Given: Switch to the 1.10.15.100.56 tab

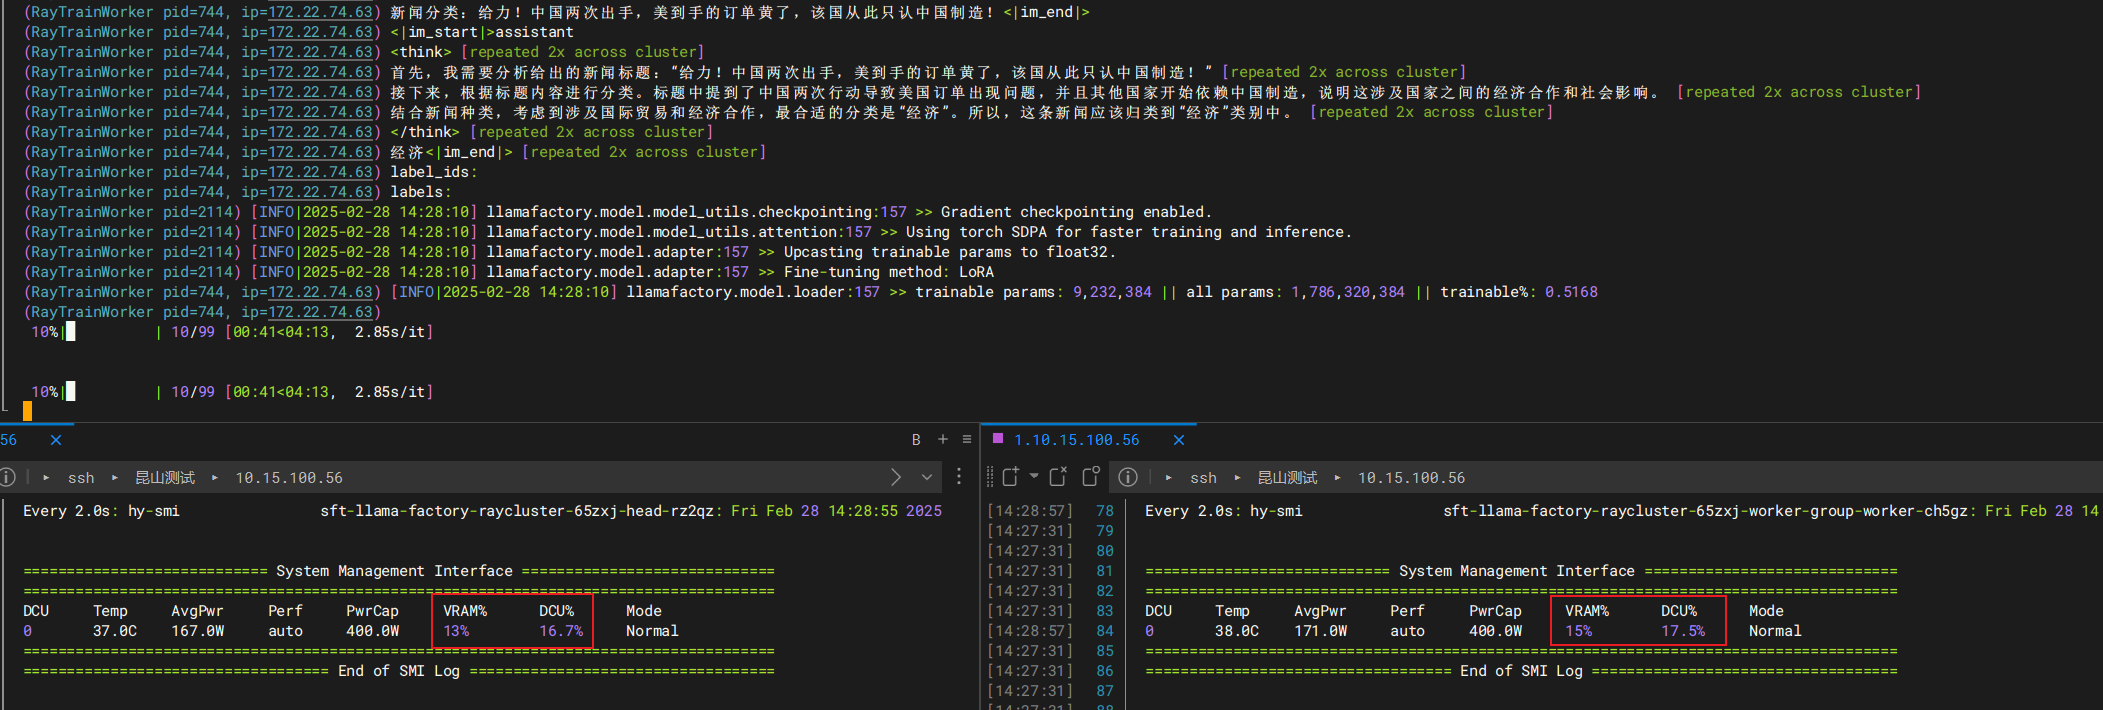Looking at the screenshot, I should point(1076,440).
